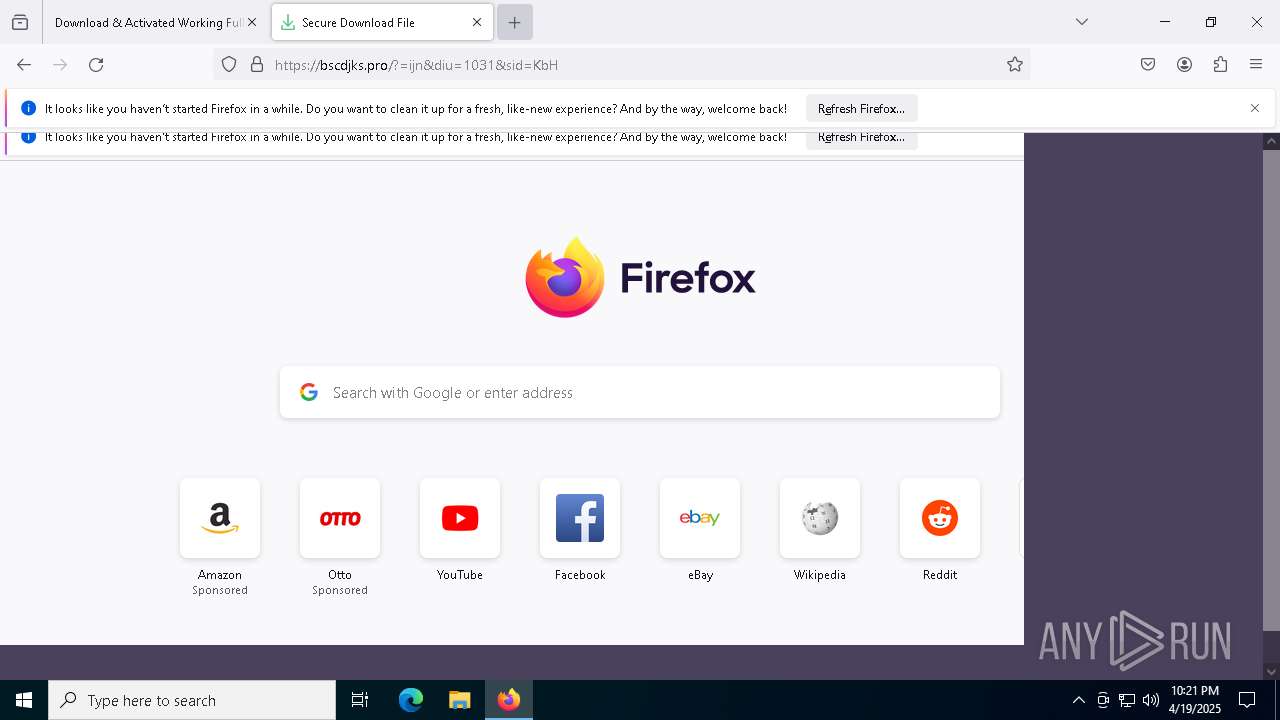Open Task View on the taskbar
This screenshot has width=1280, height=720.
360,700
